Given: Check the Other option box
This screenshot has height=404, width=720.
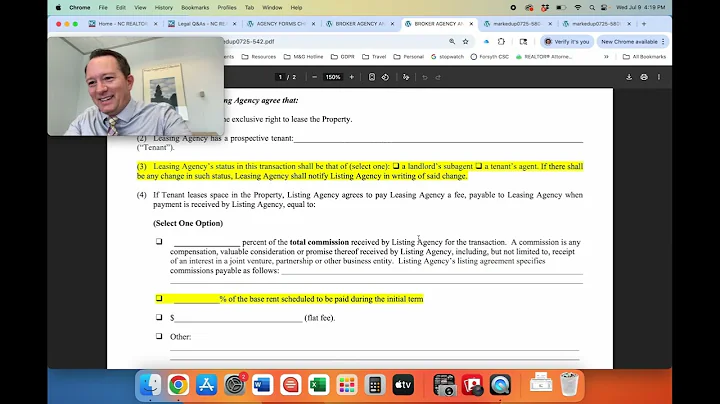Looking at the screenshot, I should point(159,336).
